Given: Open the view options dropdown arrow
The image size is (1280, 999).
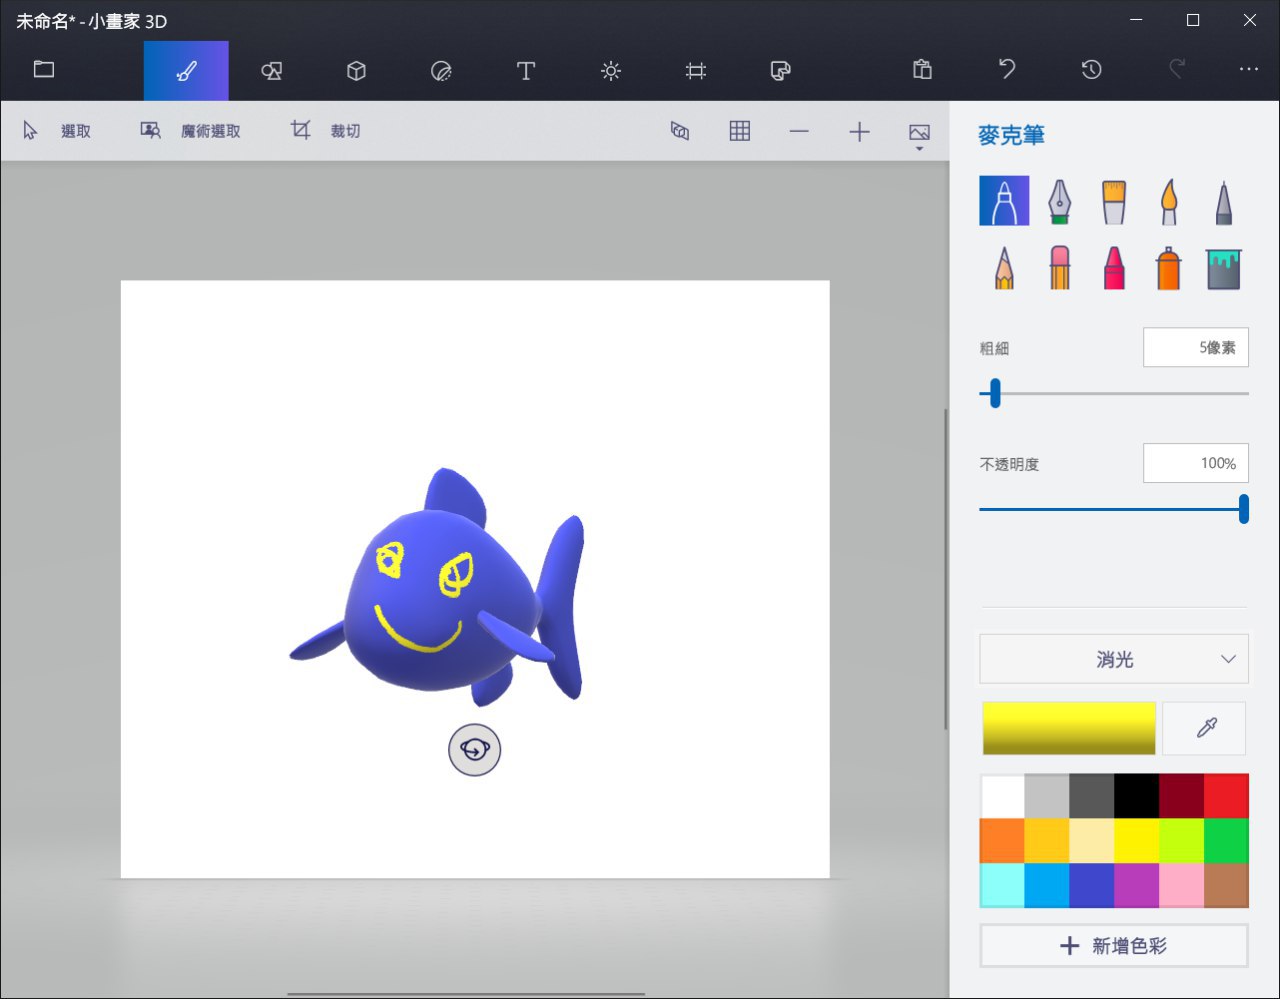Looking at the screenshot, I should tap(919, 149).
